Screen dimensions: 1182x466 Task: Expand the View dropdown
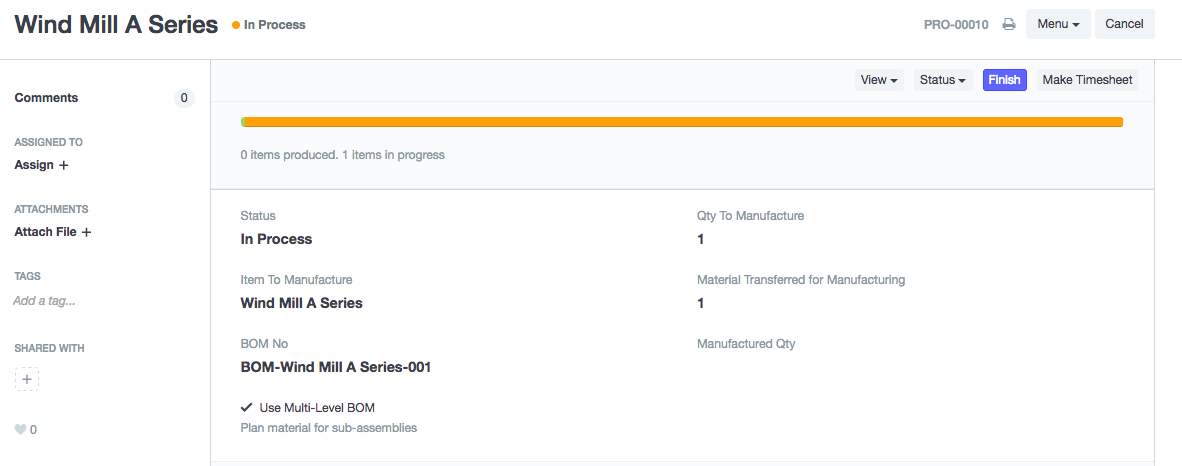880,80
